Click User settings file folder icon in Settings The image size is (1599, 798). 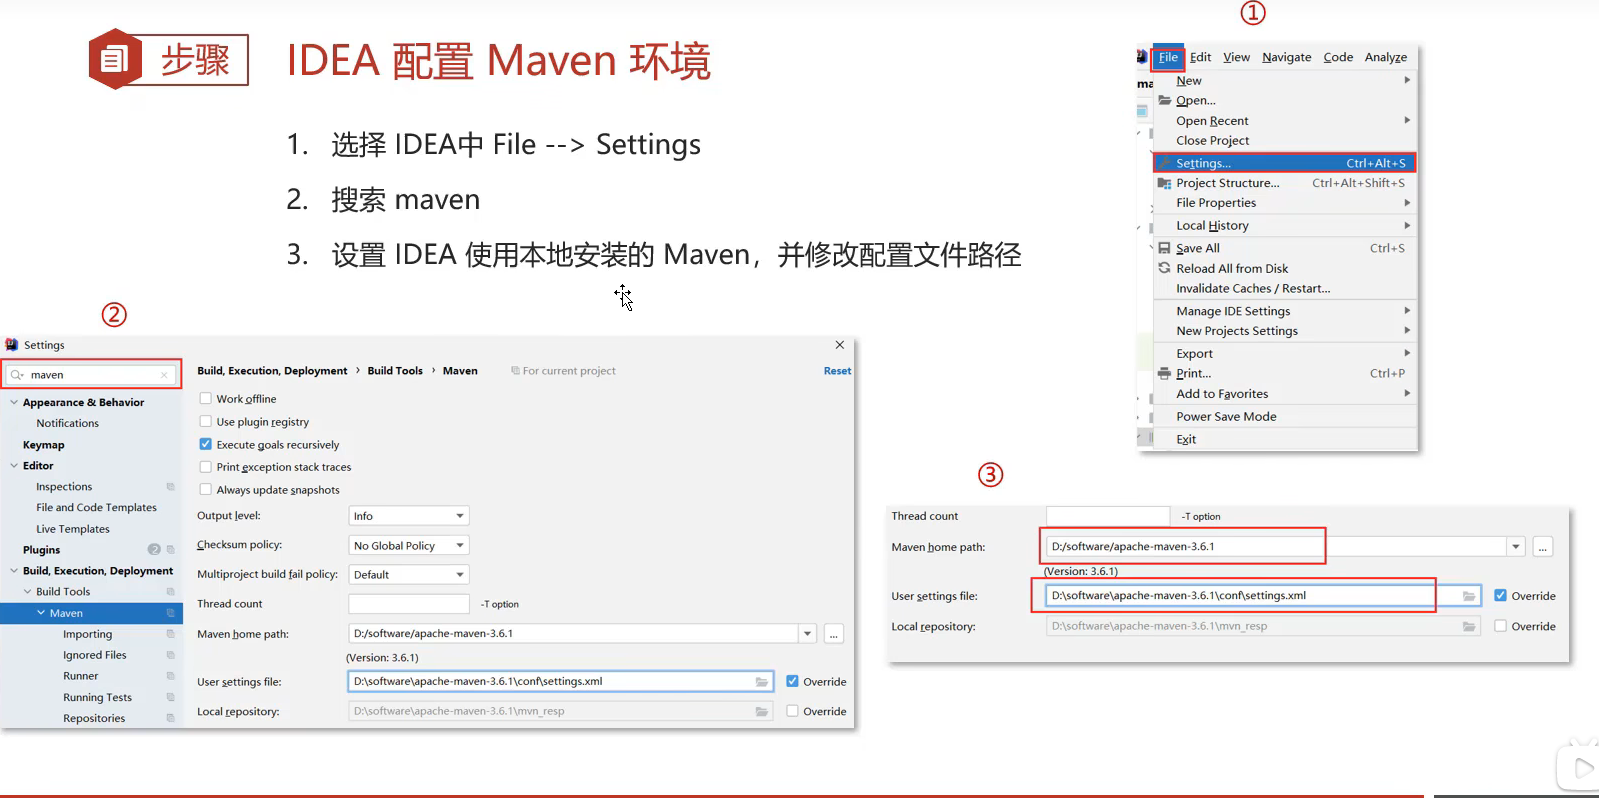click(x=762, y=682)
